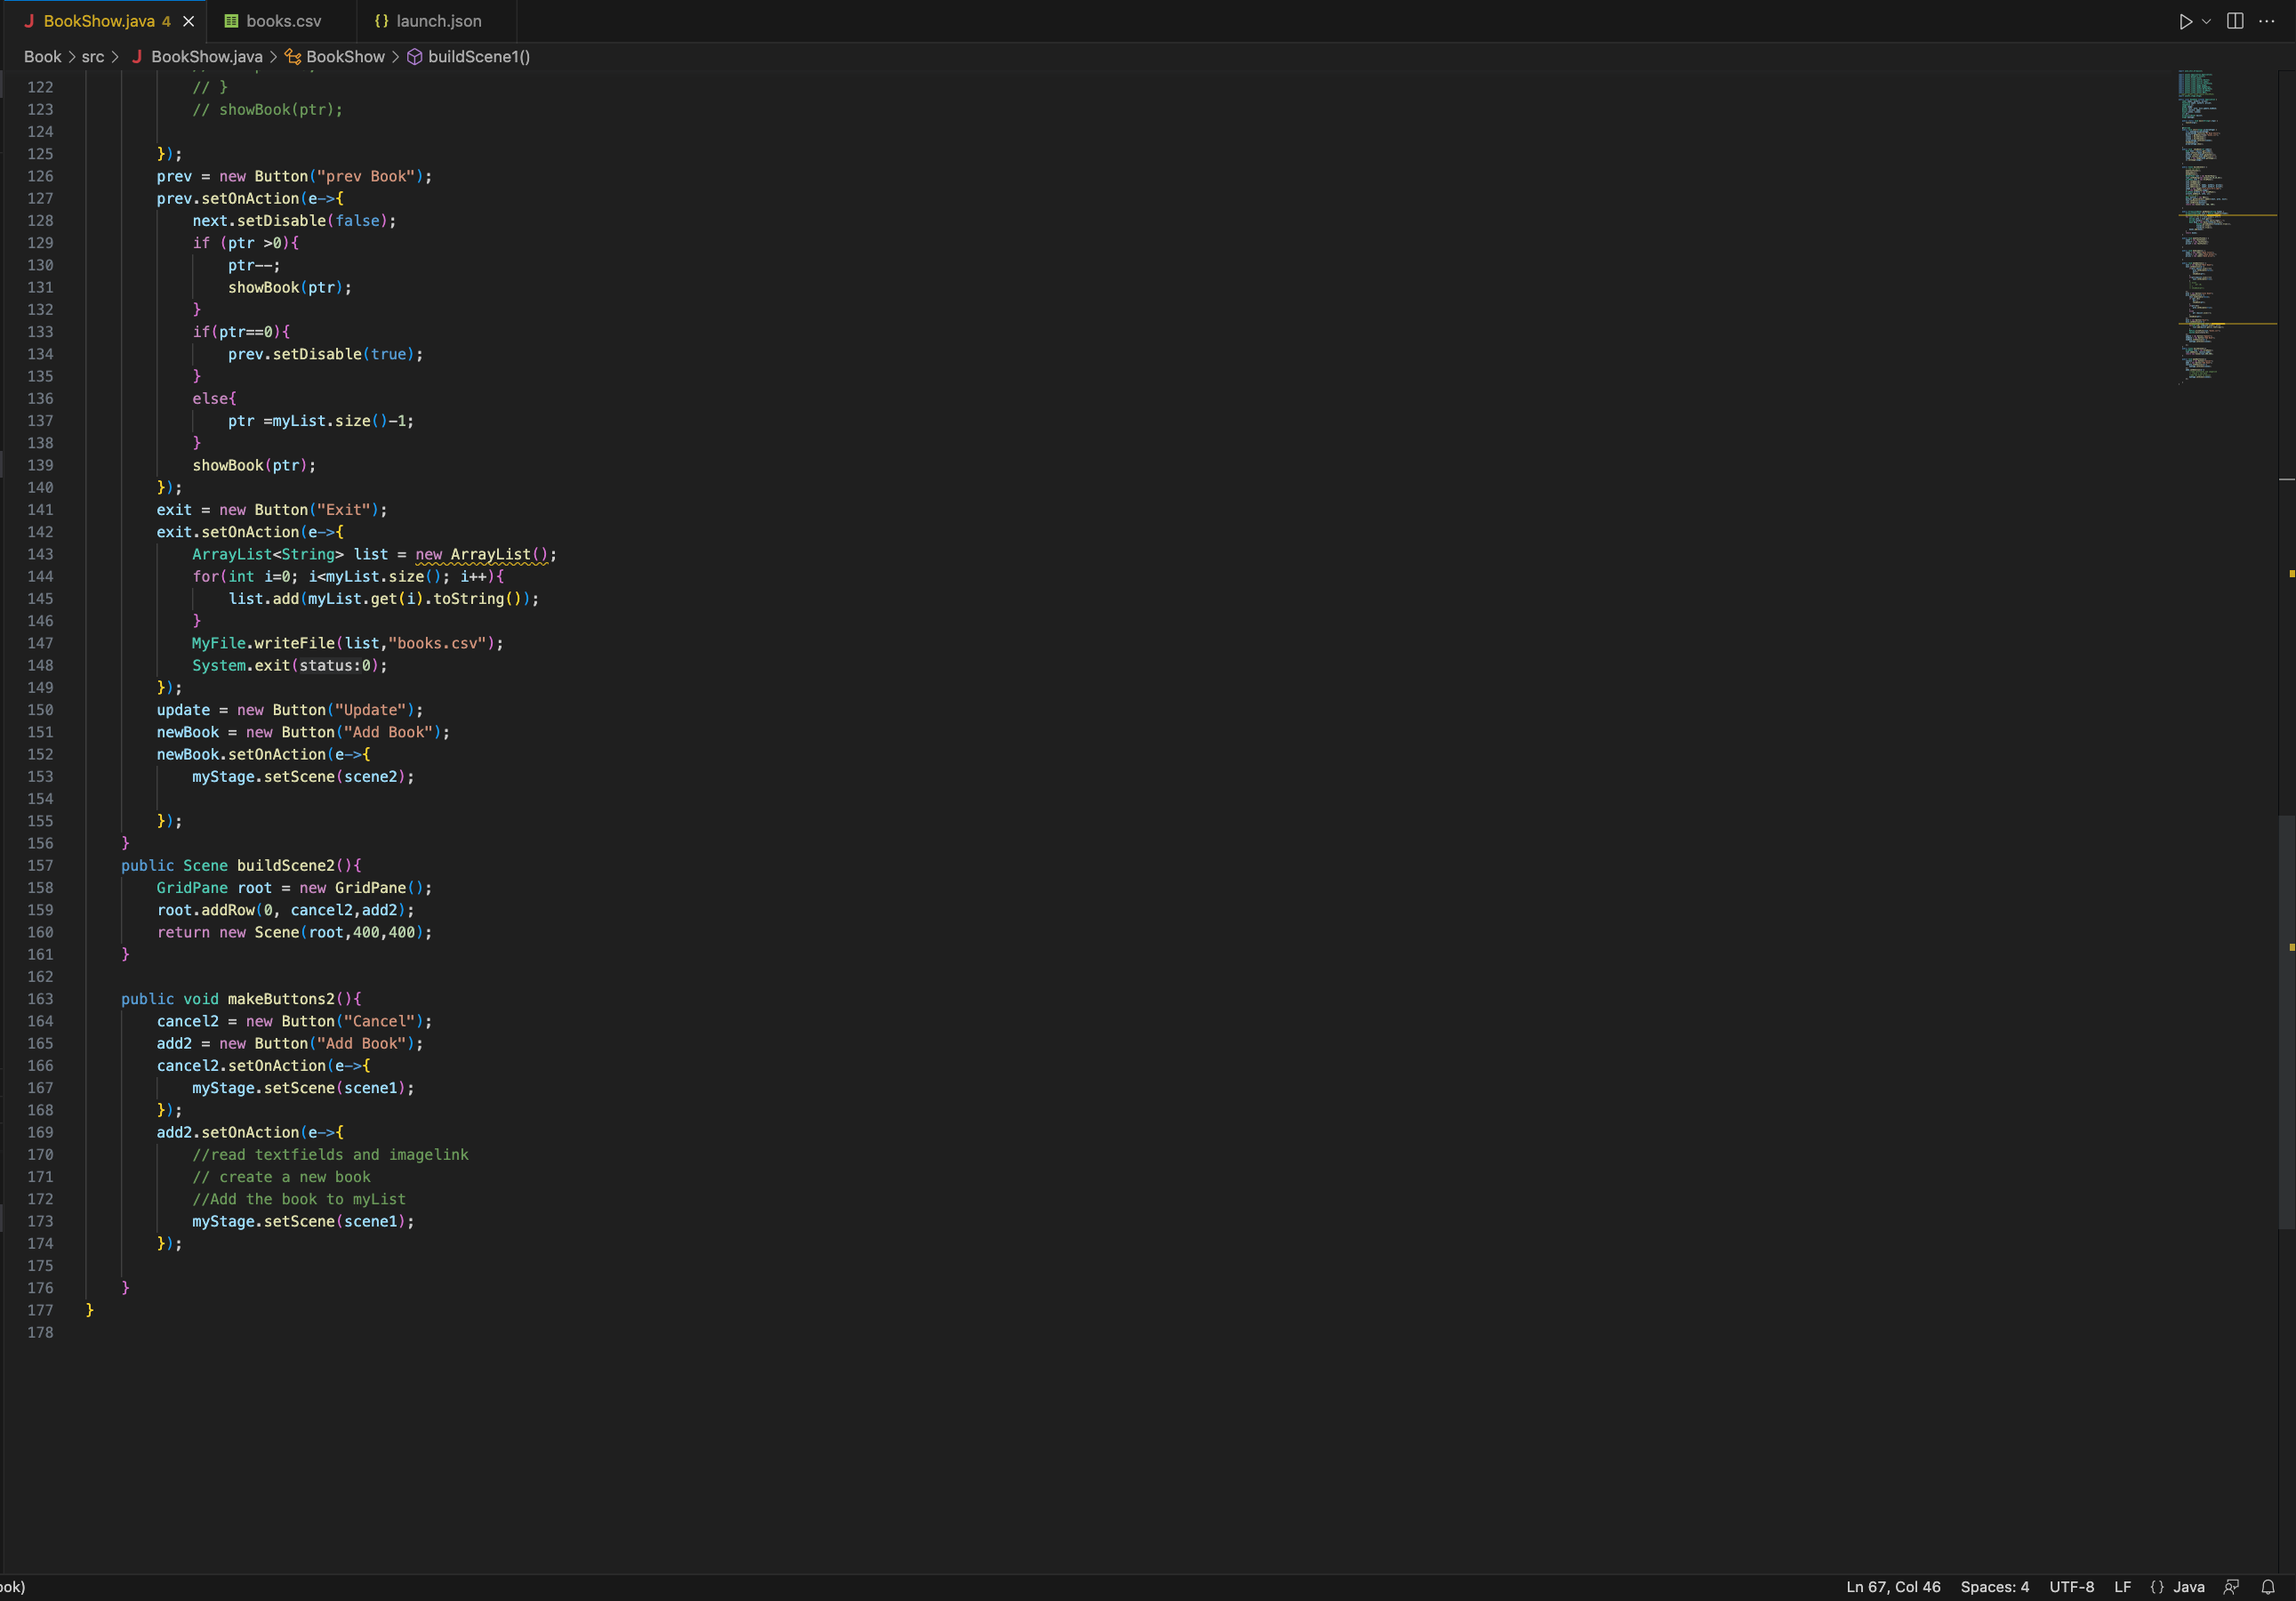Click the src folder breadcrumb
Image resolution: width=2296 pixels, height=1601 pixels.
coord(92,57)
